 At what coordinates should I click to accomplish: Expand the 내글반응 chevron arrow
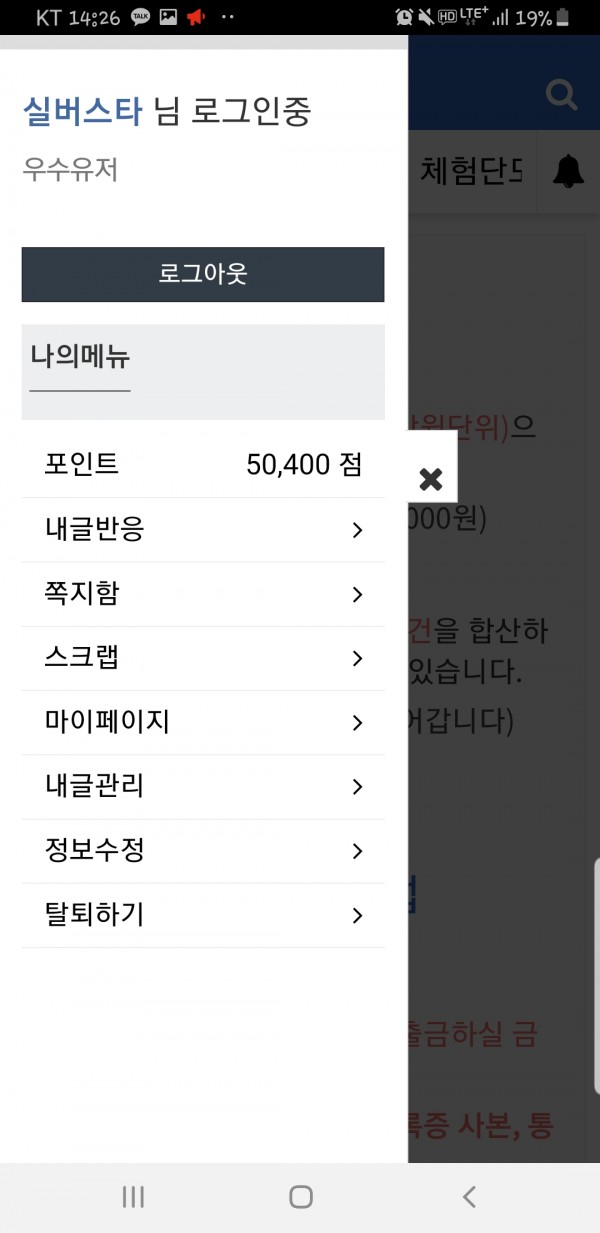pos(357,530)
